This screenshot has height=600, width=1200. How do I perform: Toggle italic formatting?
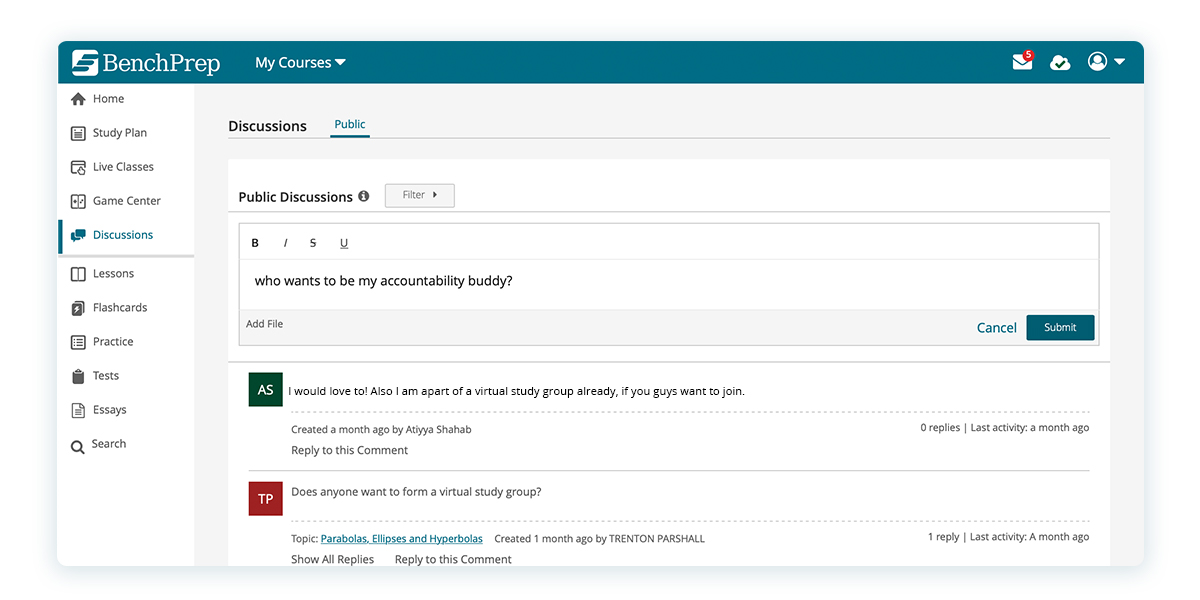[285, 243]
